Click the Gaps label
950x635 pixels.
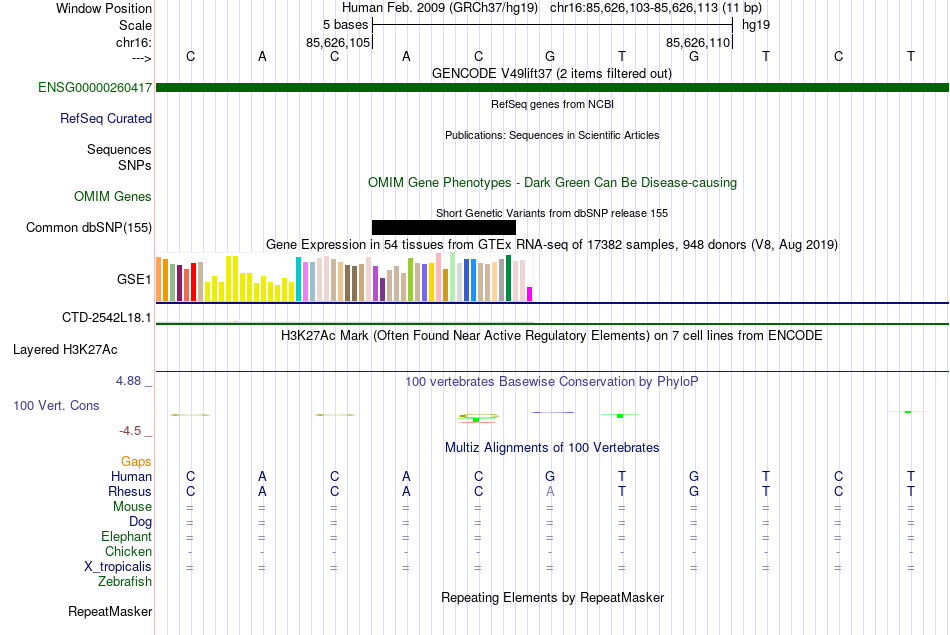(x=136, y=462)
